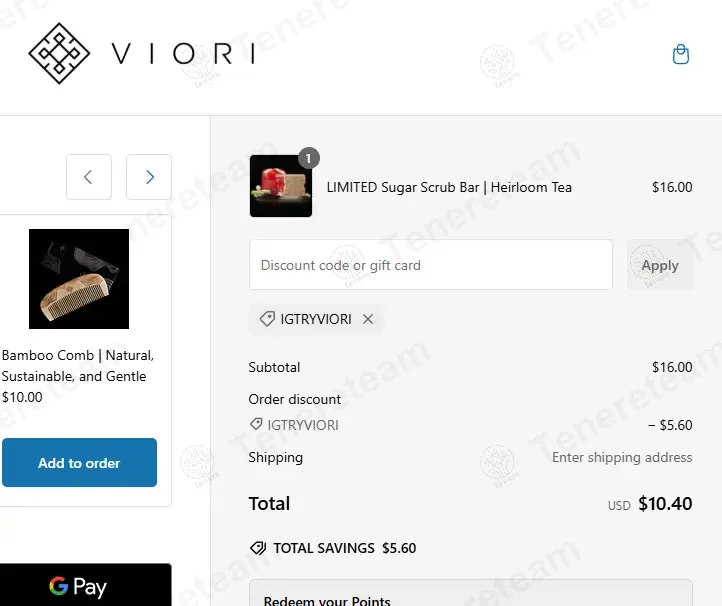Click the LIMITED Sugar Scrub Bar name

tap(449, 187)
